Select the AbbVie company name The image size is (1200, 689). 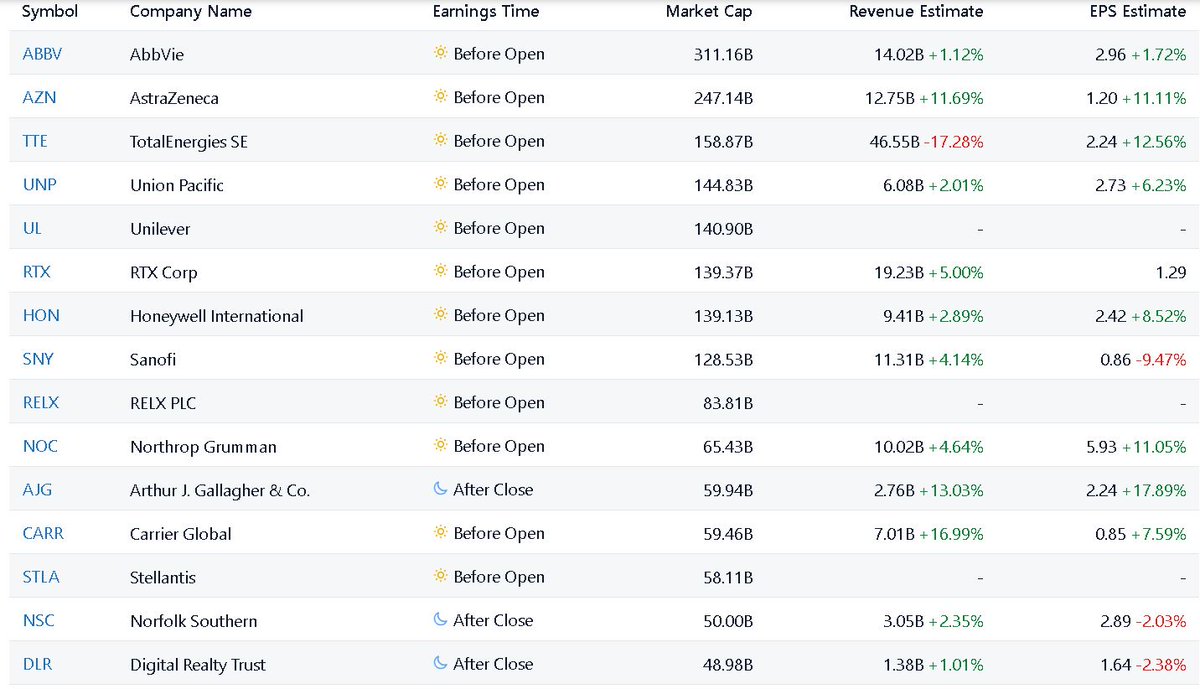tap(157, 54)
